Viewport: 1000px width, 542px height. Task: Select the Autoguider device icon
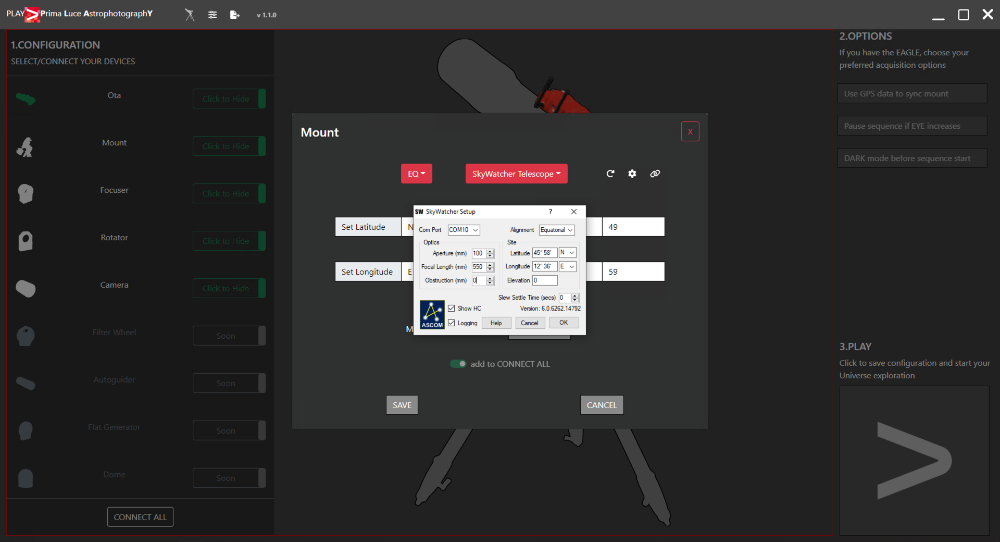tap(26, 383)
